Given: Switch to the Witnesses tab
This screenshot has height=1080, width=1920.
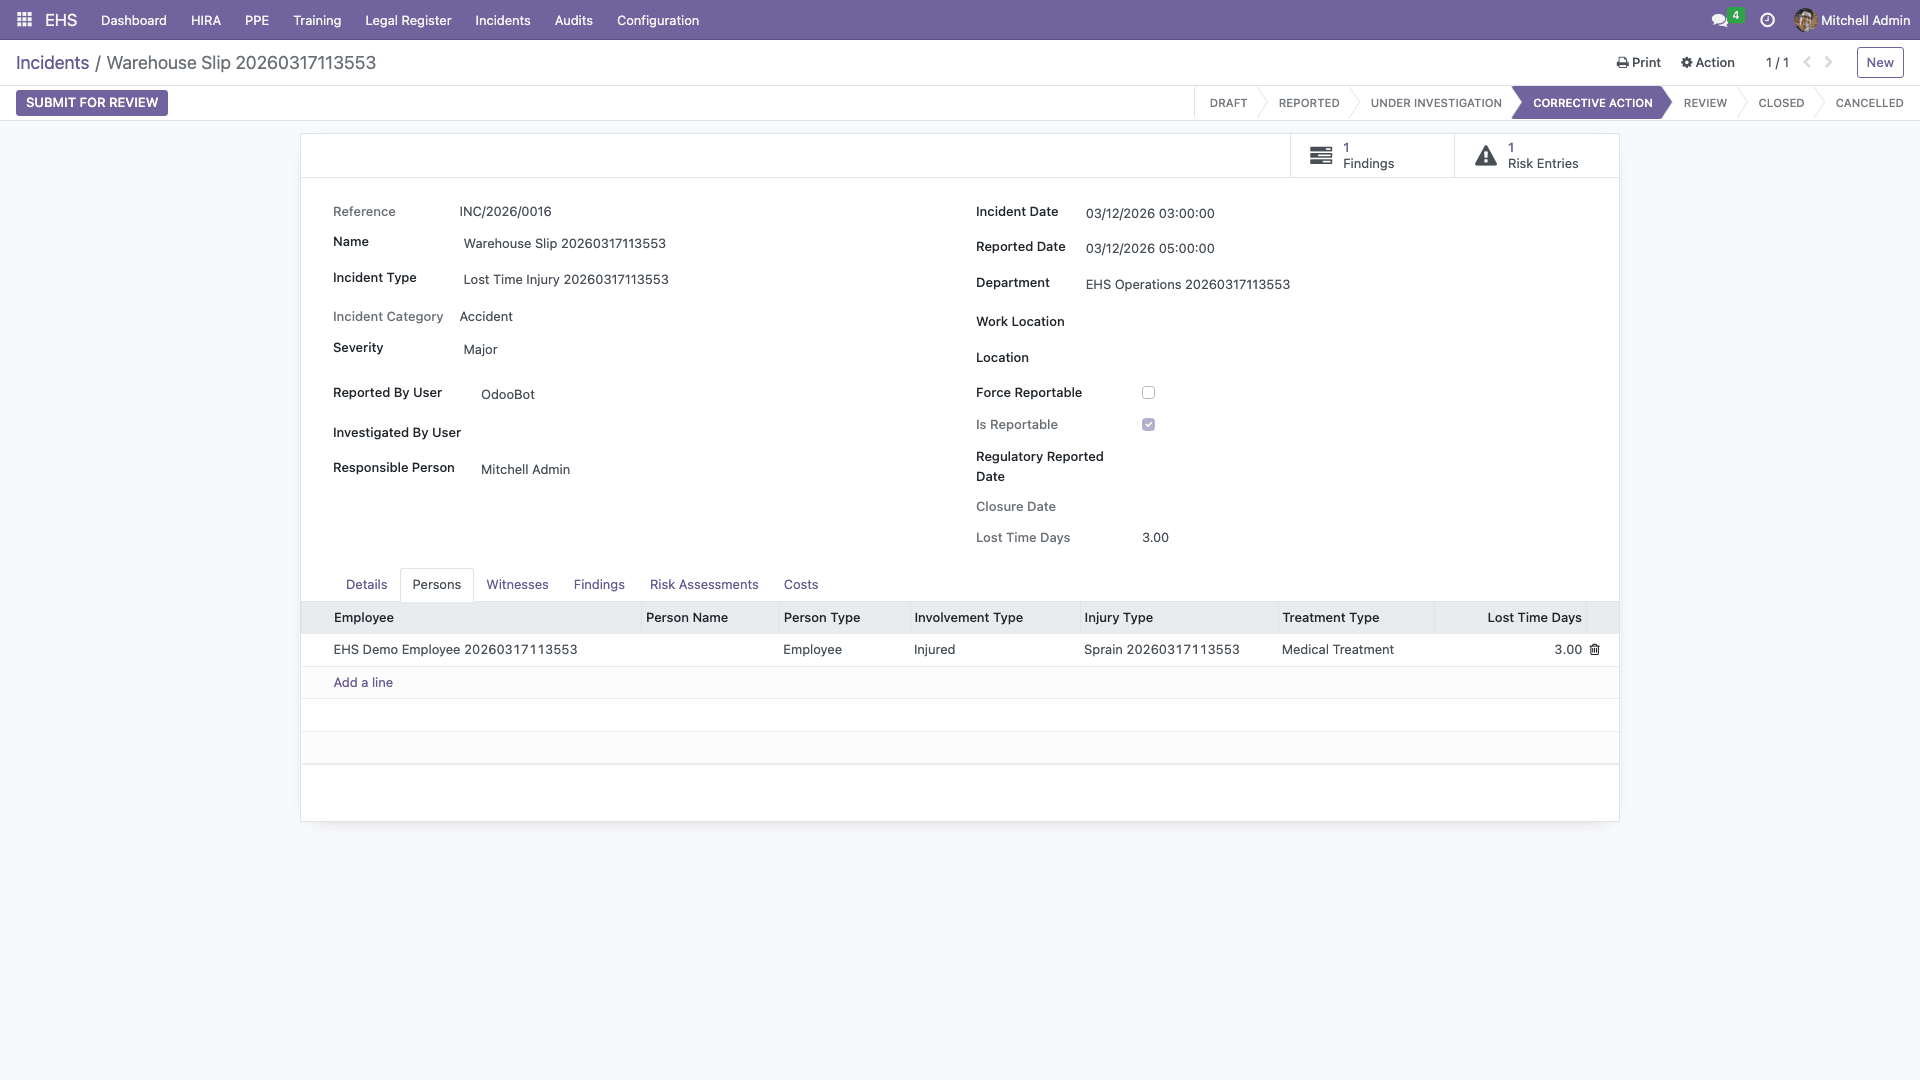Looking at the screenshot, I should (517, 585).
